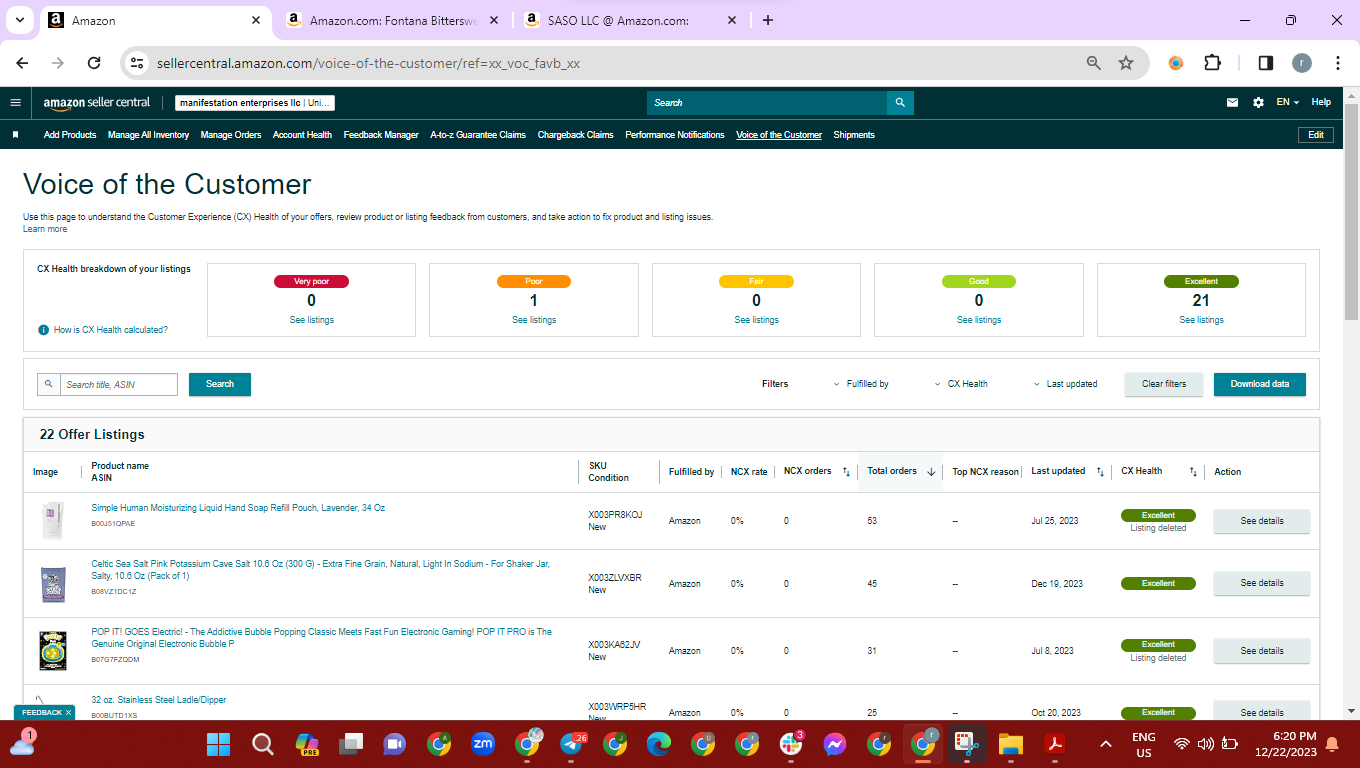1360x768 pixels.
Task: Open the Chrome profile avatar
Action: pos(1301,63)
